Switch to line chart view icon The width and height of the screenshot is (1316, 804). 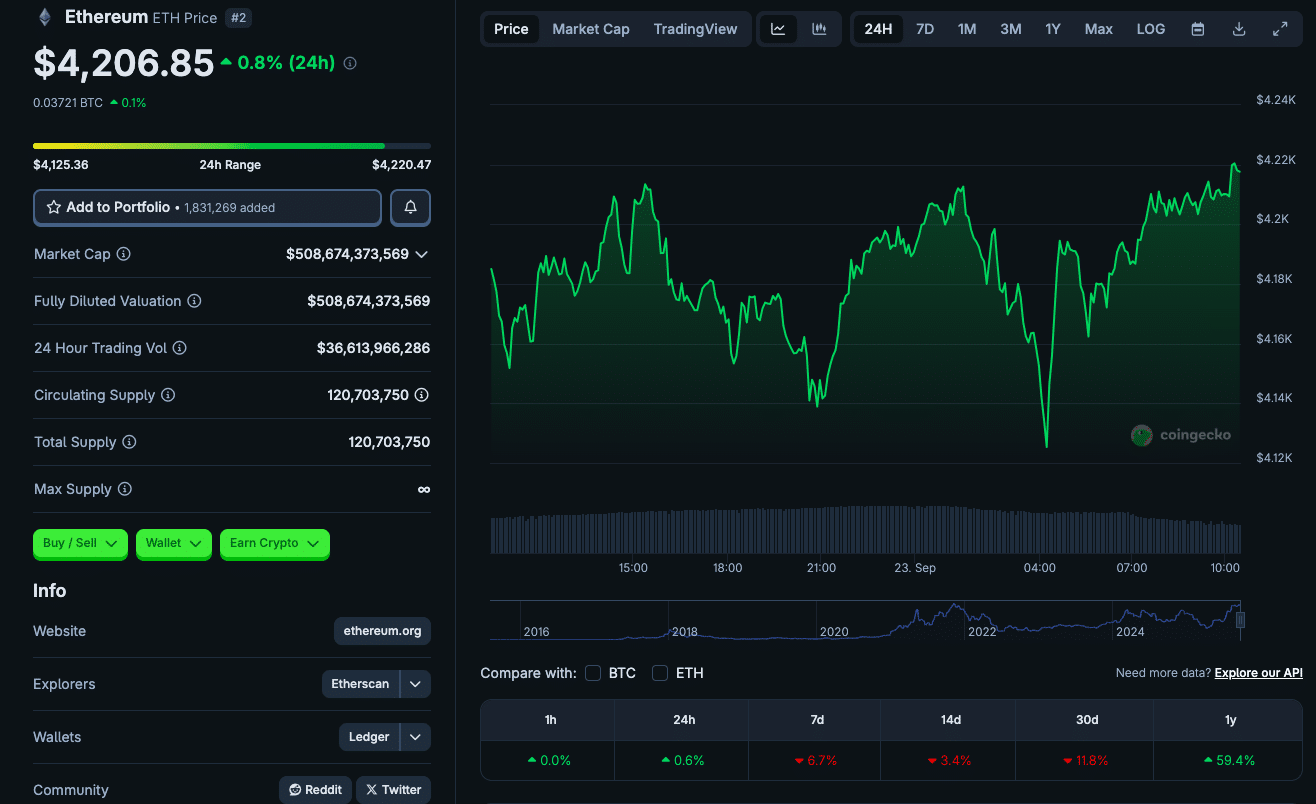click(778, 29)
